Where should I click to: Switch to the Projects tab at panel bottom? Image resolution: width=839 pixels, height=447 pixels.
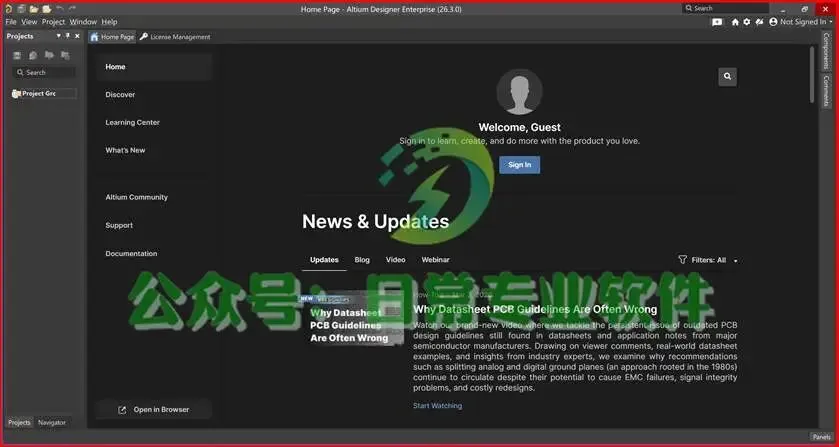[x=19, y=422]
